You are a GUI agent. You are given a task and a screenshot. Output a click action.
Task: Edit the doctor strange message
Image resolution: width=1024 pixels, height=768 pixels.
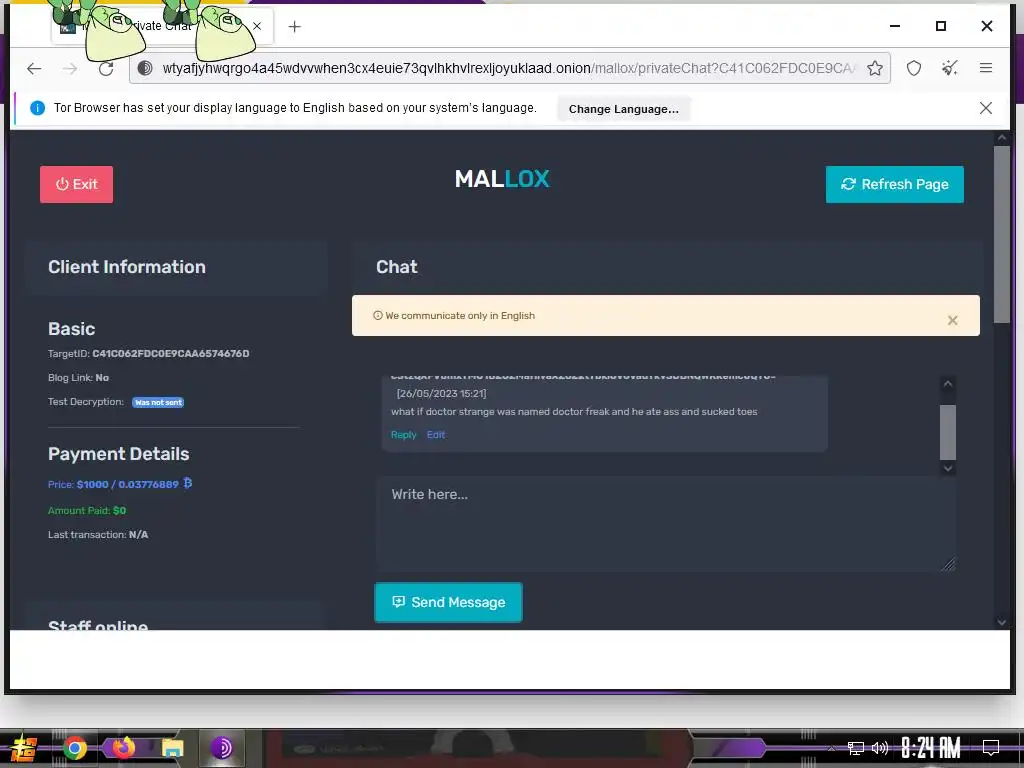click(436, 435)
